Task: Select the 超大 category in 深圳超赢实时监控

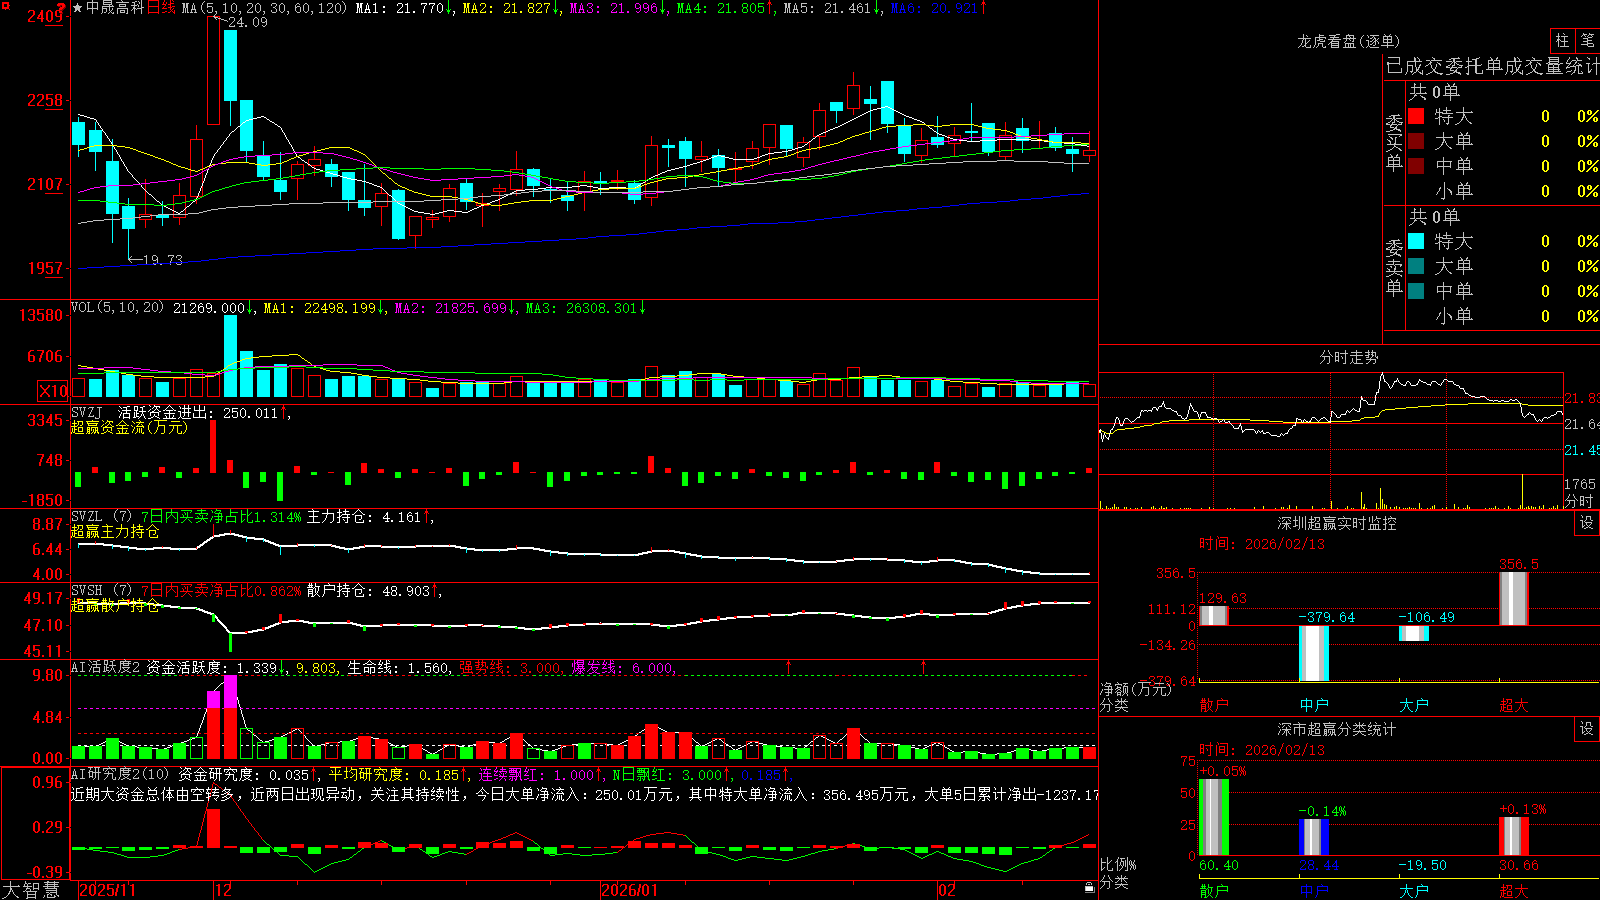Action: tap(1513, 705)
